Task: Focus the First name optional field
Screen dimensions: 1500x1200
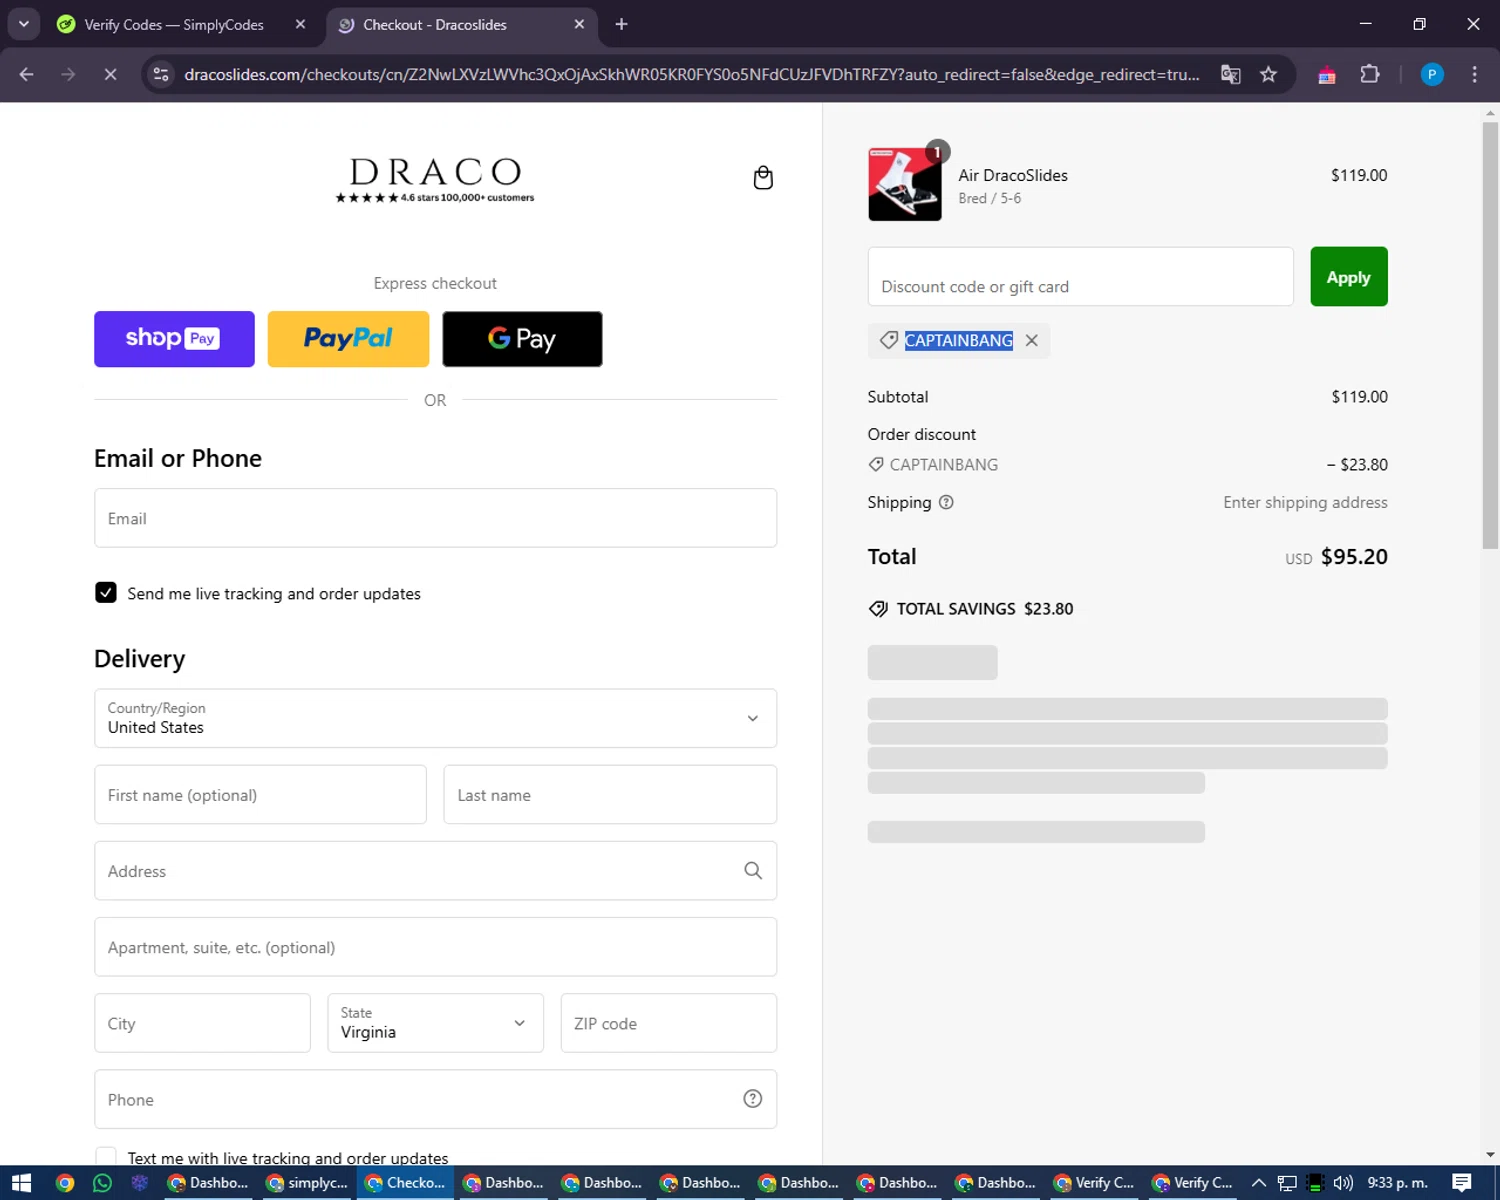Action: [x=260, y=795]
